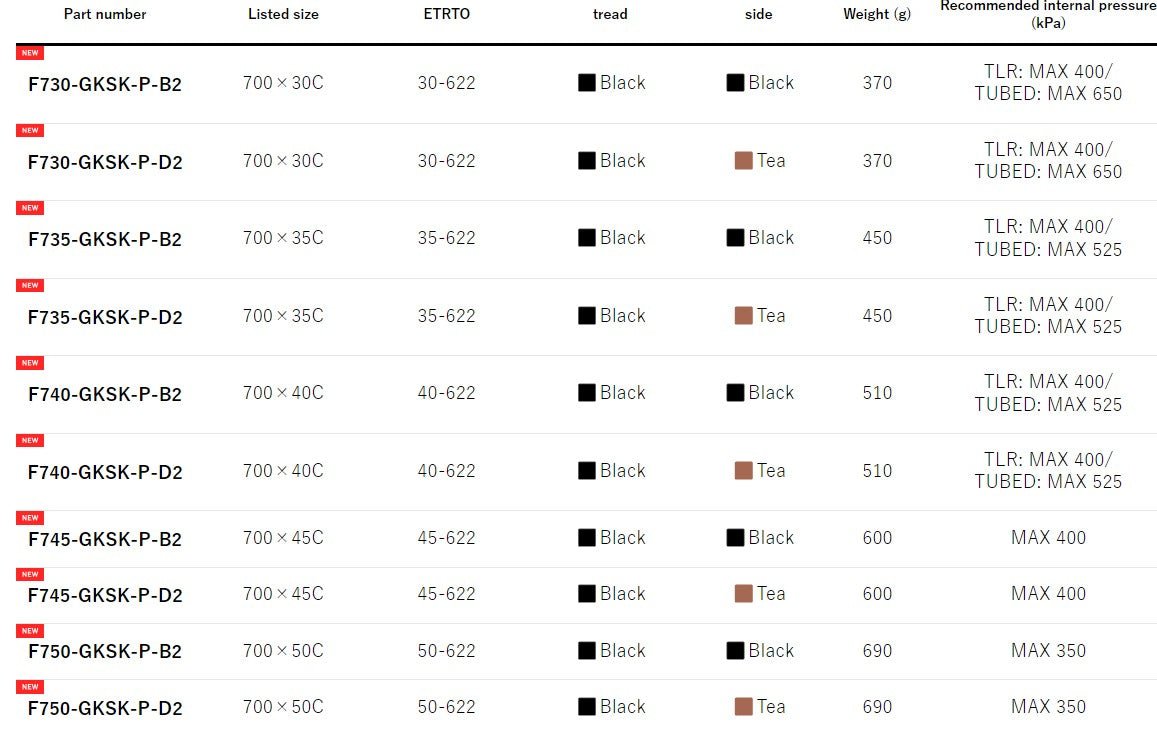Click the Listed size column header
The height and width of the screenshot is (731, 1157).
283,14
